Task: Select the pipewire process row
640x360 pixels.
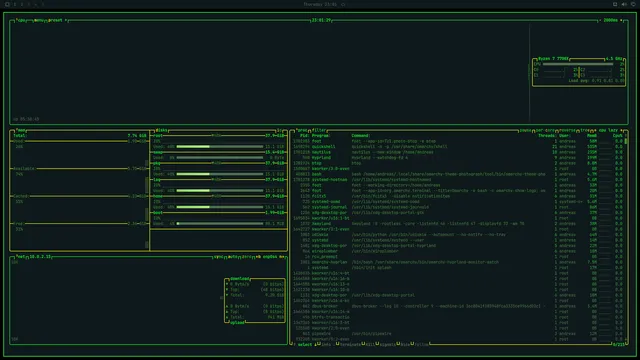Action: click(458, 334)
